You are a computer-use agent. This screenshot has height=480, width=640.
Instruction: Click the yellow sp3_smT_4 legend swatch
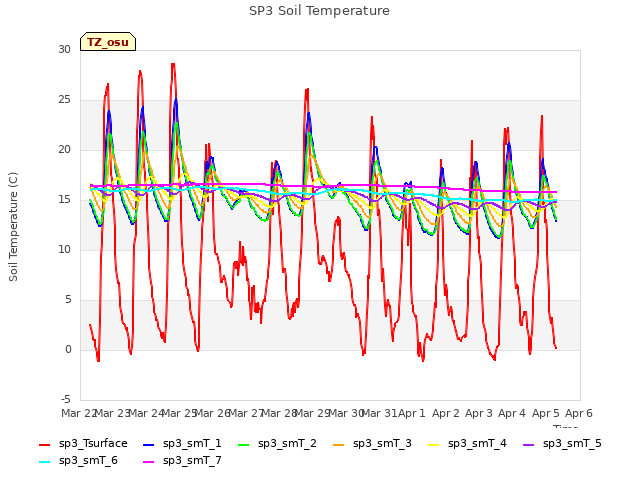(433, 444)
